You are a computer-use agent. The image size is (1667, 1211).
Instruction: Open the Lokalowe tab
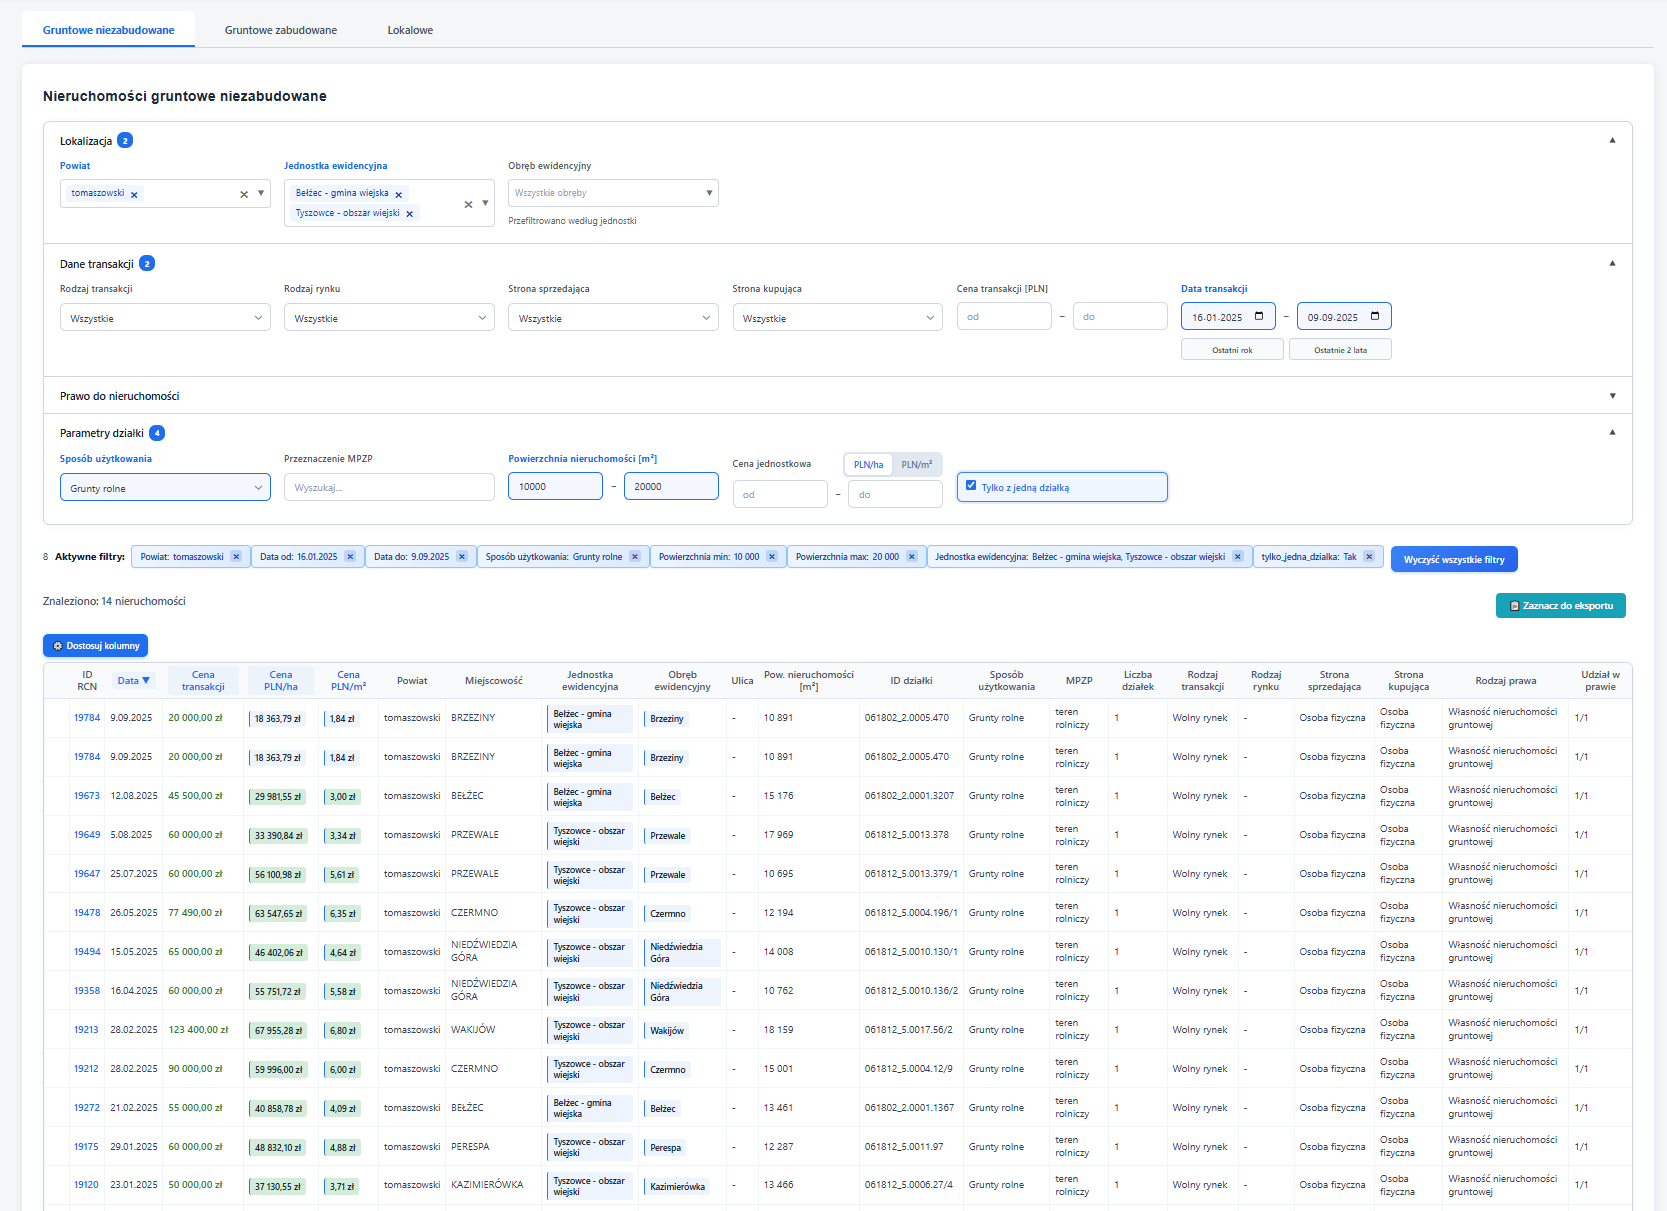click(x=410, y=30)
